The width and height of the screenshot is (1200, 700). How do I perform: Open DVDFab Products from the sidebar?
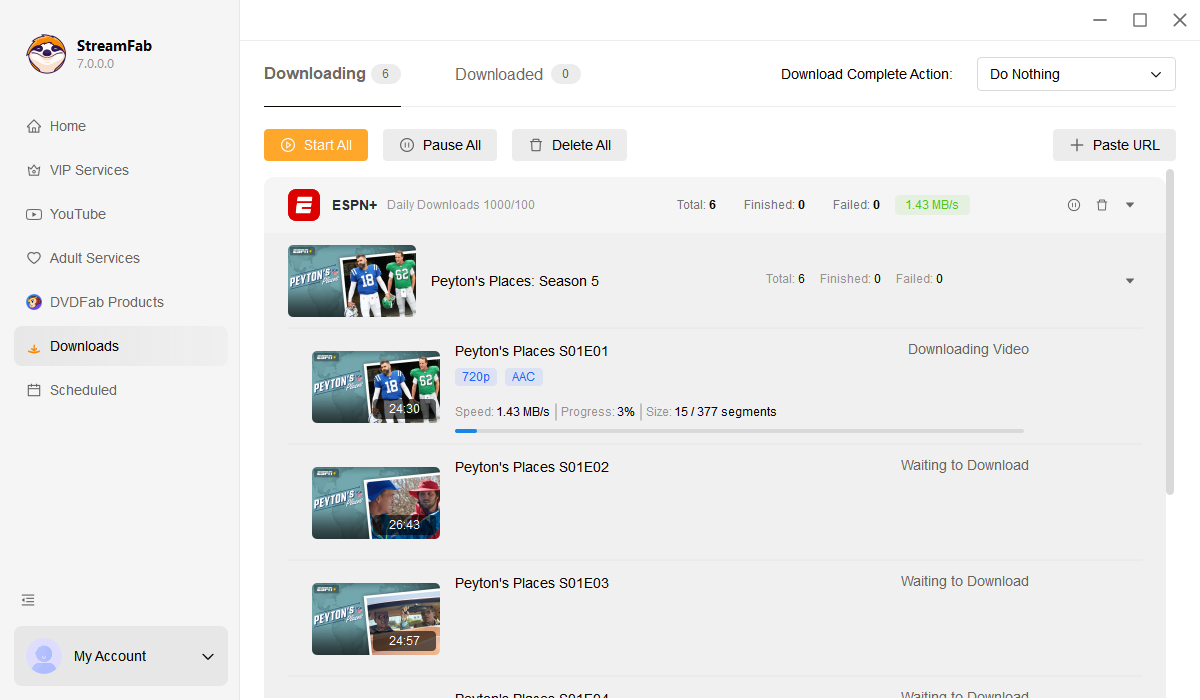coord(106,302)
